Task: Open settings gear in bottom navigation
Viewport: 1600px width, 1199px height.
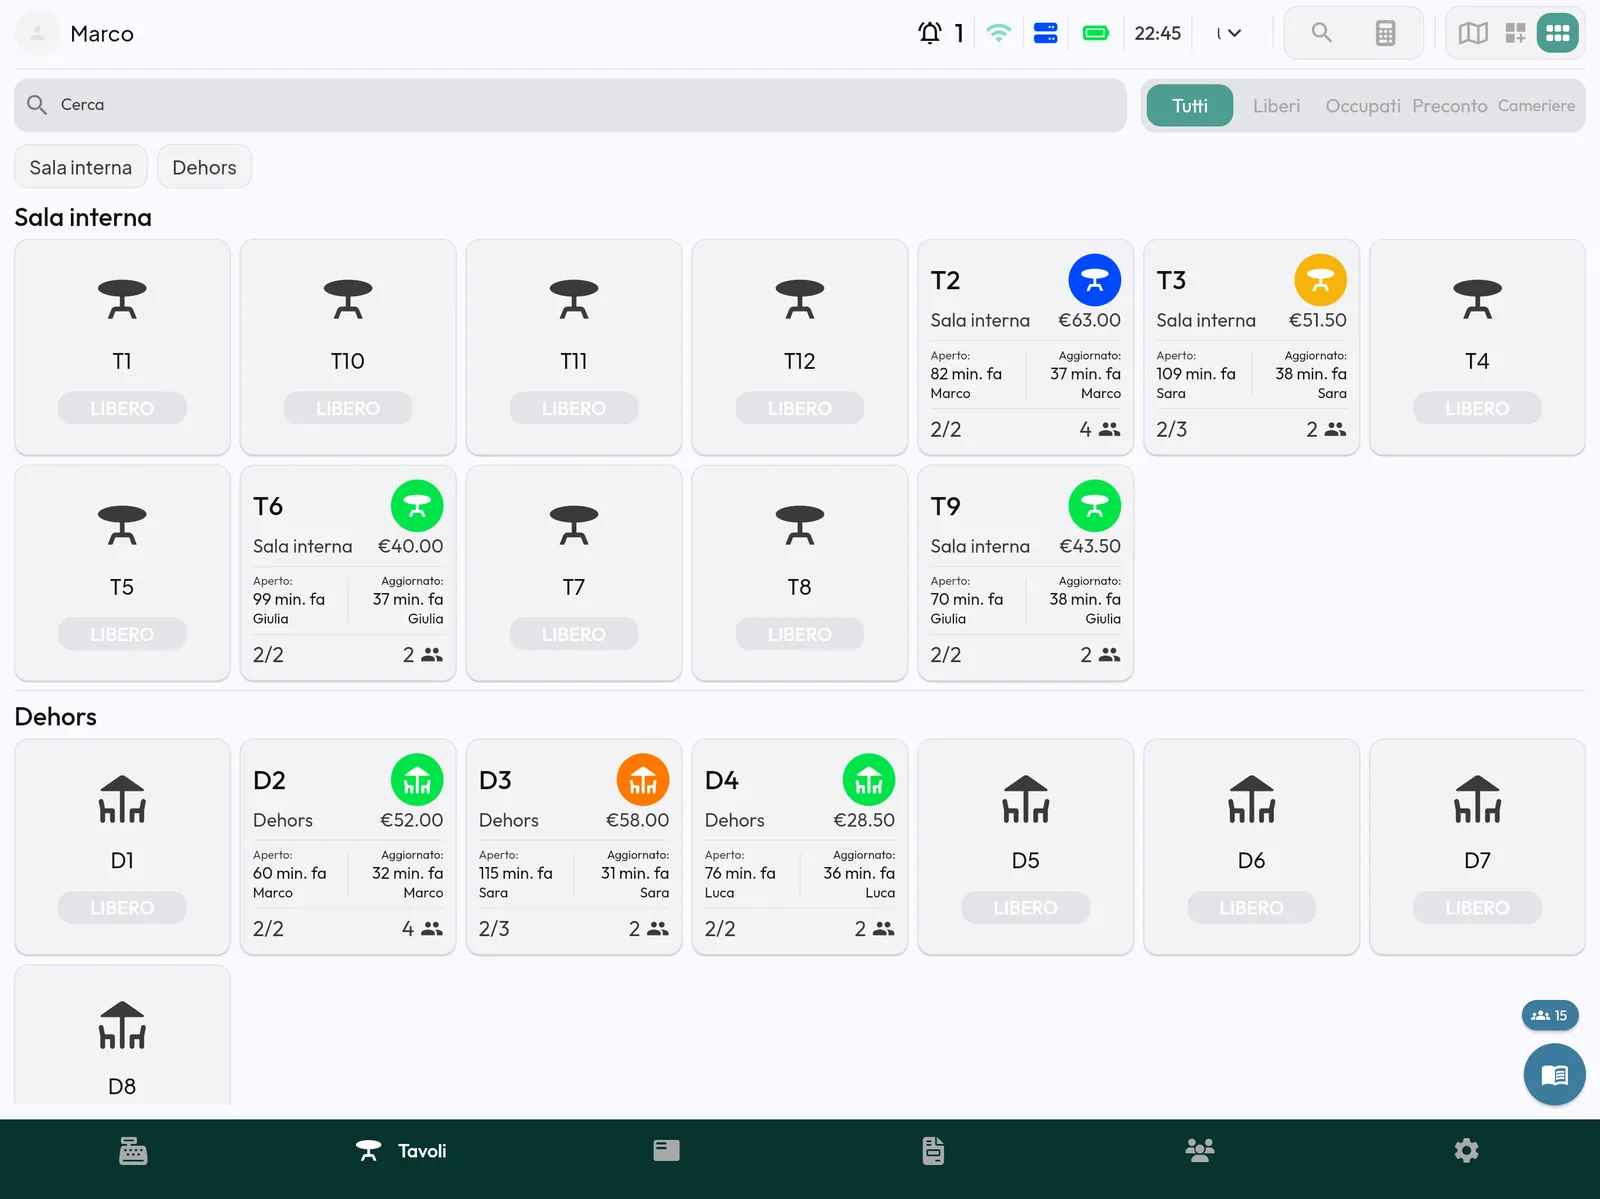Action: (x=1466, y=1151)
